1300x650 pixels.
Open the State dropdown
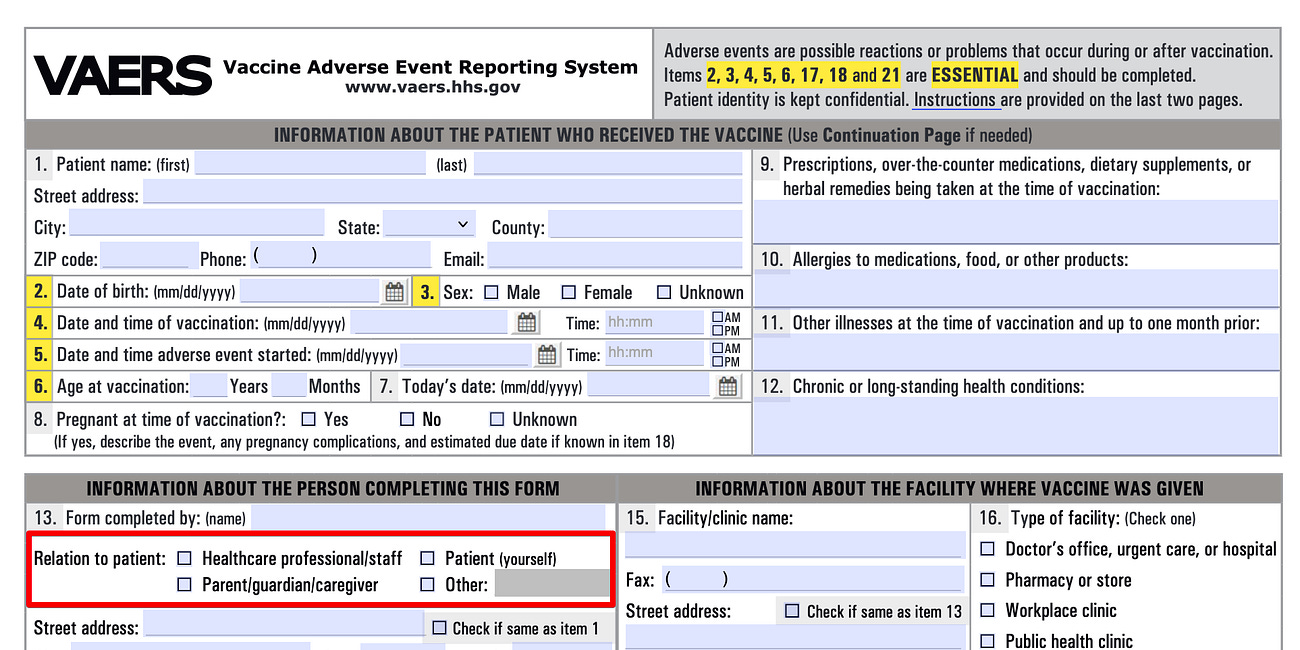[x=430, y=224]
